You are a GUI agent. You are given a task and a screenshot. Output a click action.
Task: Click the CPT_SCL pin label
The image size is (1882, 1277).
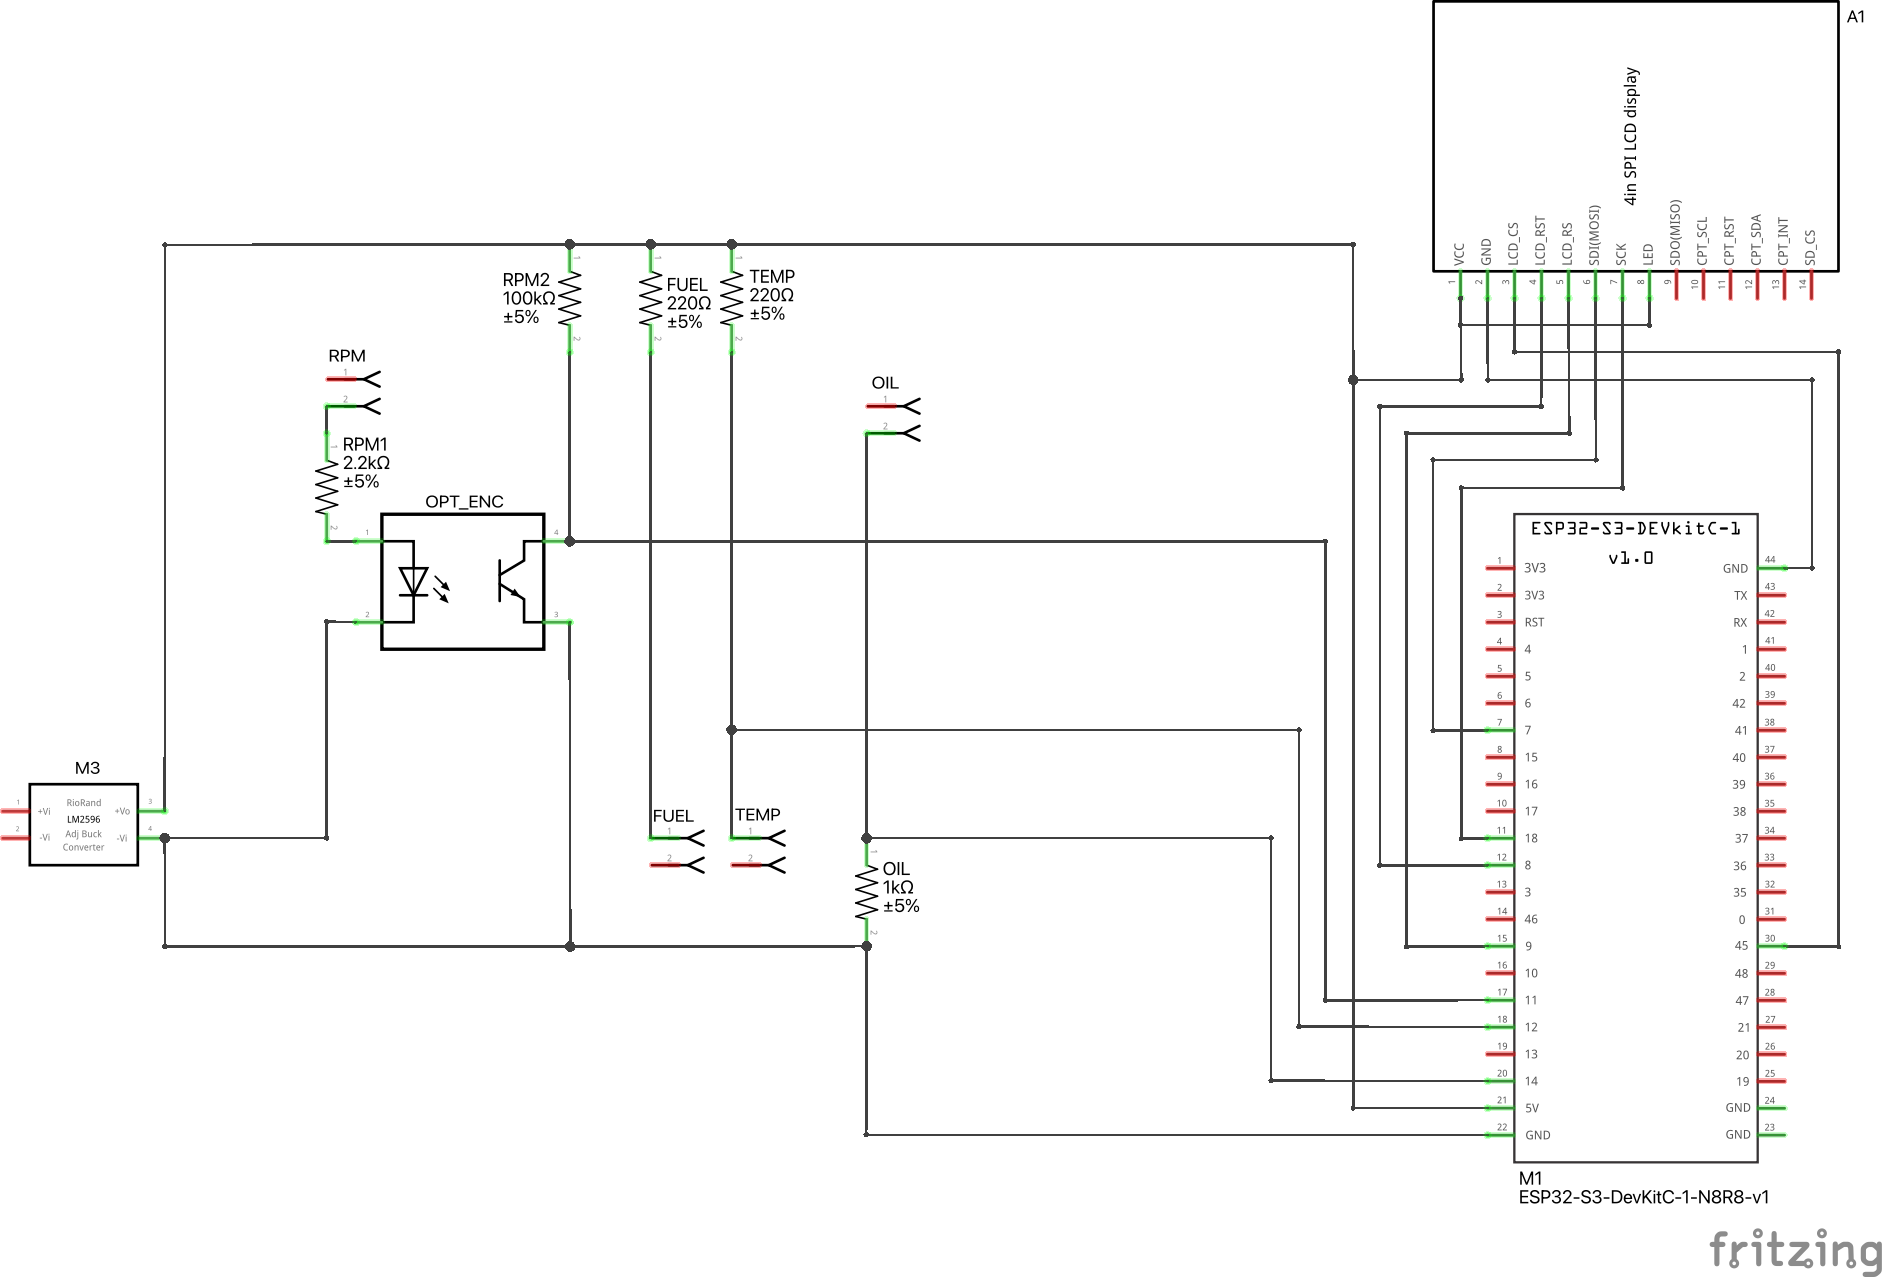(x=1702, y=241)
